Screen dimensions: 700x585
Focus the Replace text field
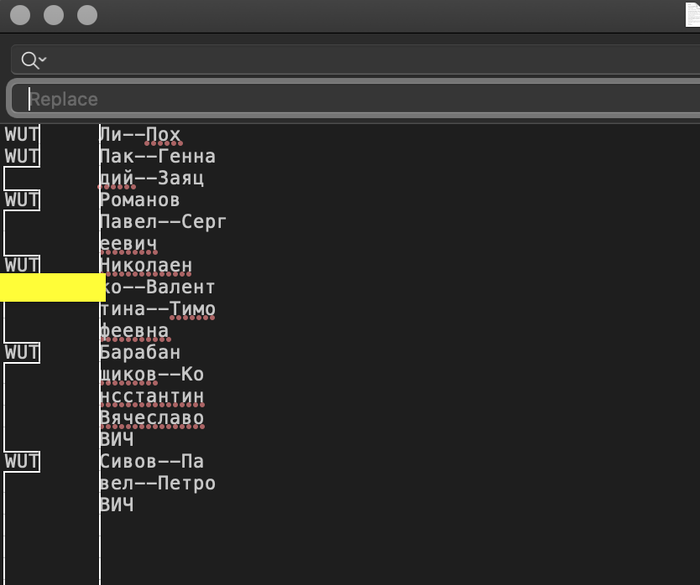[360, 99]
